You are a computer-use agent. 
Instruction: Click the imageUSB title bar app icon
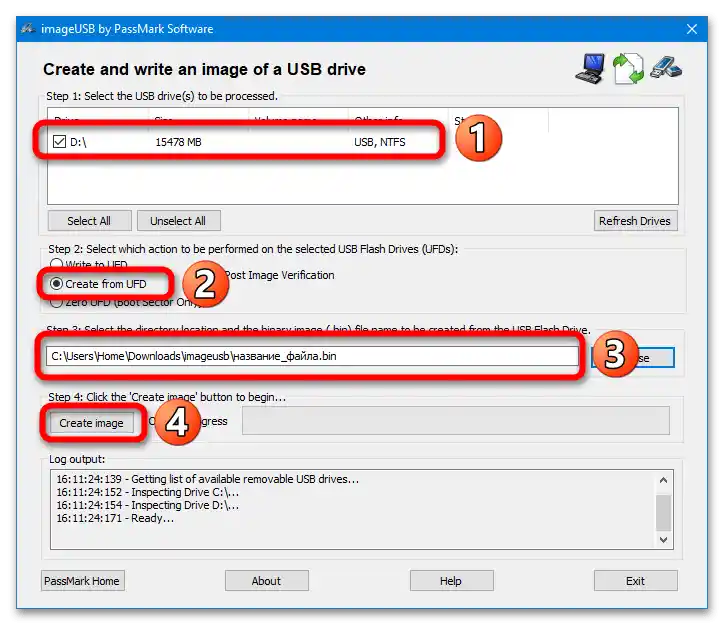28,29
